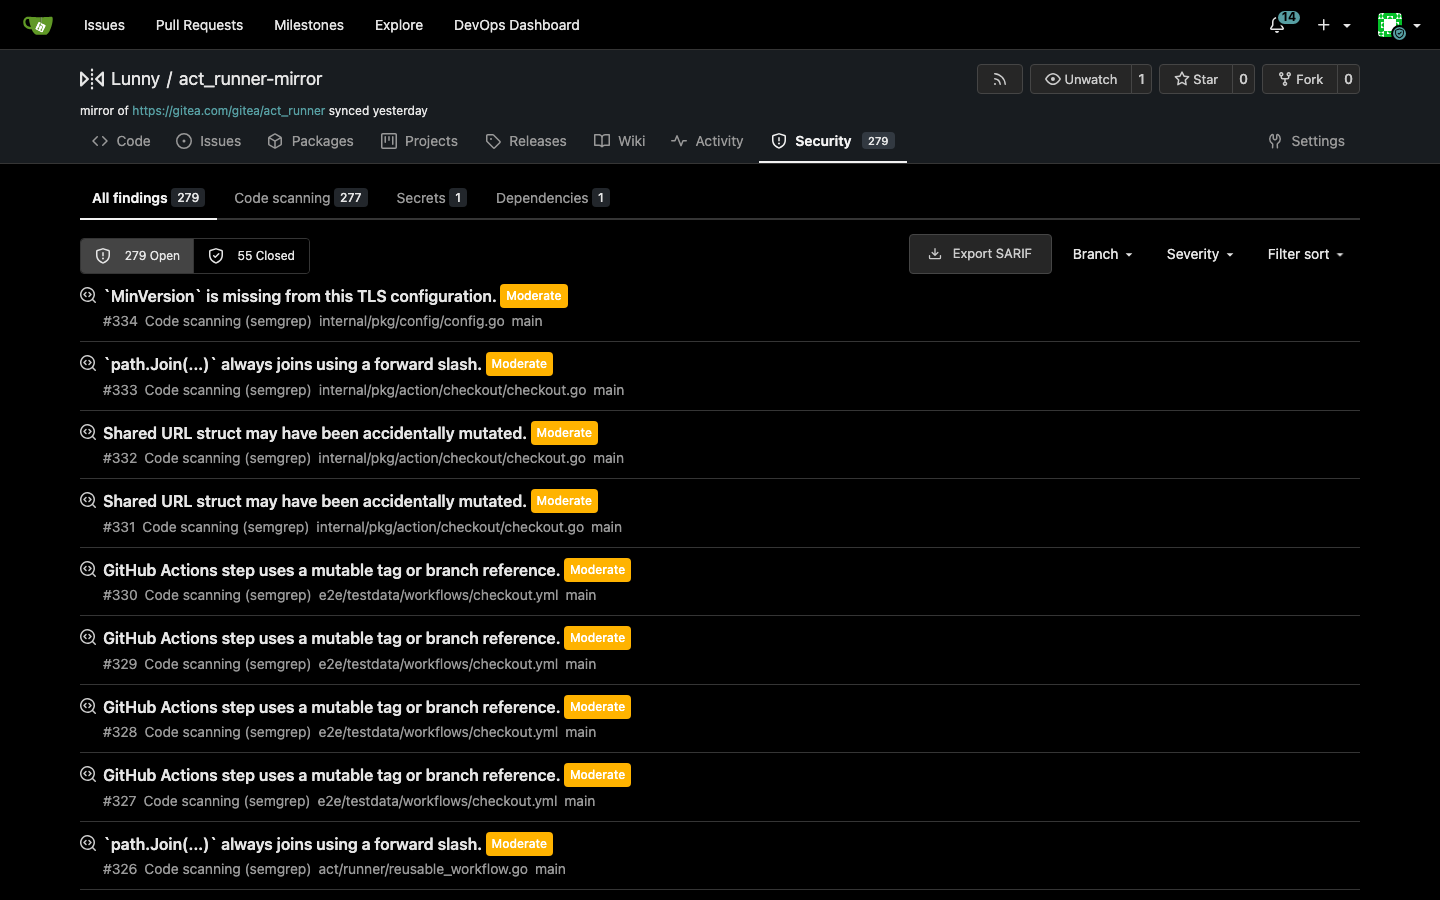Star the act_runner-mirror repository
Viewport: 1440px width, 900px height.
(1196, 79)
